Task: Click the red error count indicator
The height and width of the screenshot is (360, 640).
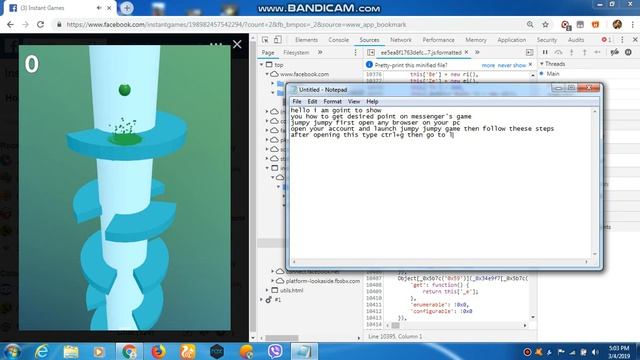Action: (x=606, y=40)
